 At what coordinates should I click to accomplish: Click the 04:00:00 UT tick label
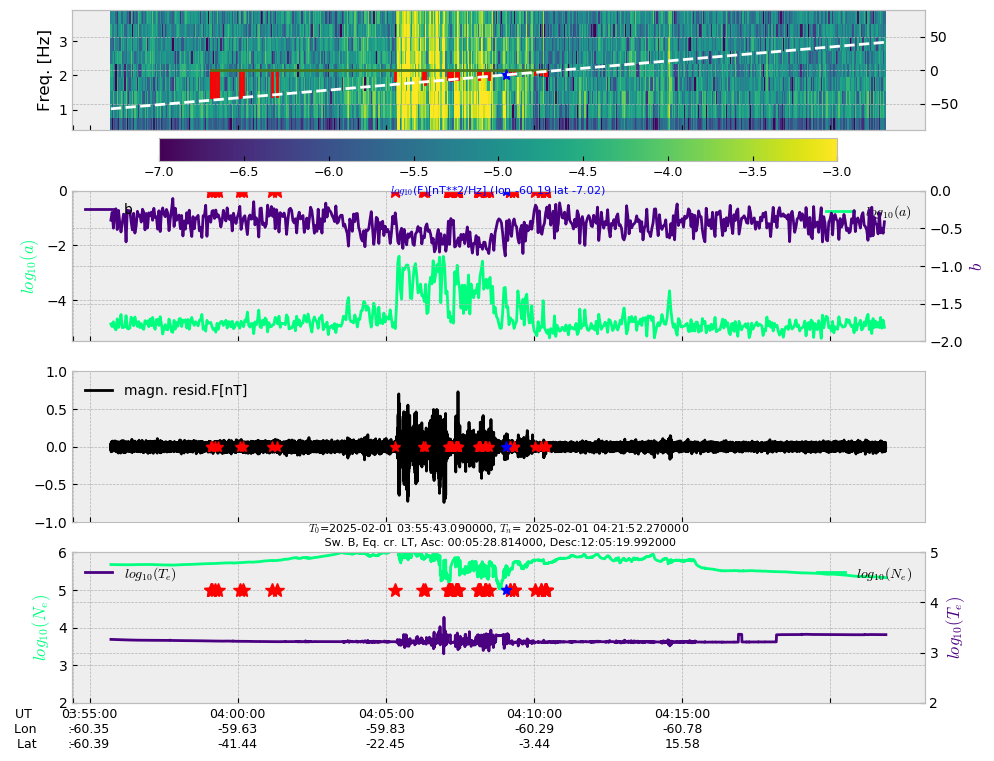pyautogui.click(x=238, y=713)
